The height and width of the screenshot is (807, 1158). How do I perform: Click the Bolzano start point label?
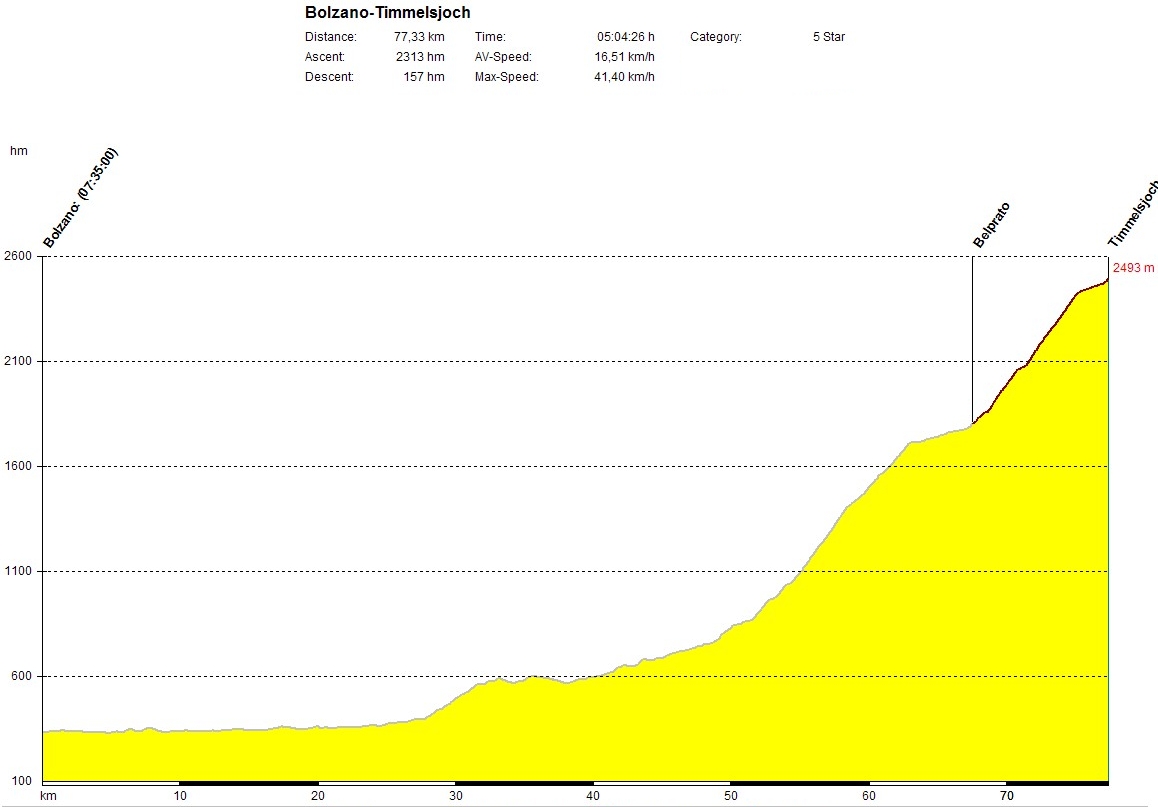click(80, 198)
